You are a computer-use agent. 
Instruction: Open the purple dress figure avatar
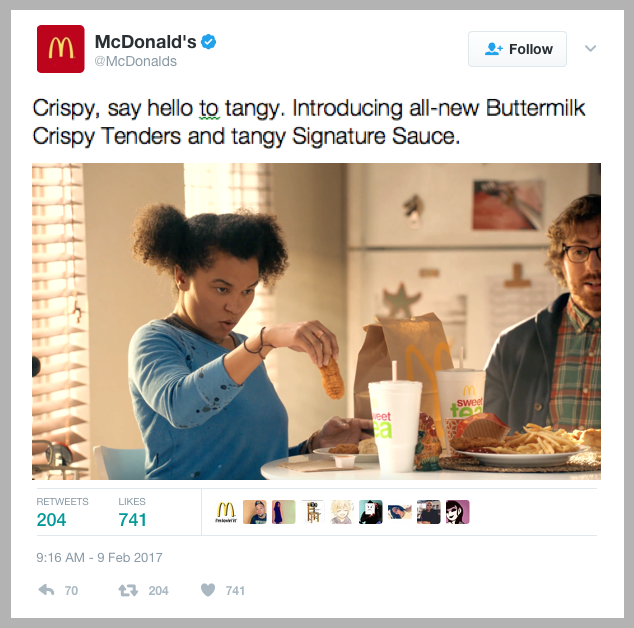(283, 512)
